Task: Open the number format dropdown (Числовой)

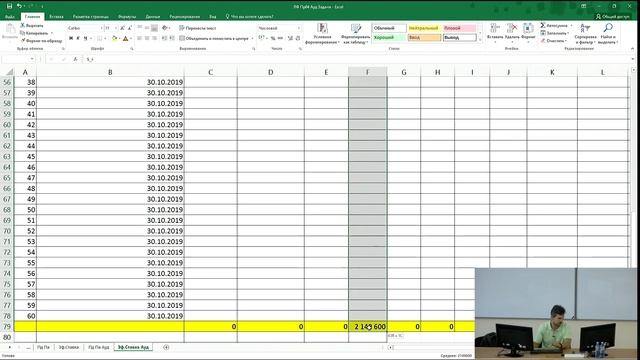Action: pyautogui.click(x=299, y=28)
